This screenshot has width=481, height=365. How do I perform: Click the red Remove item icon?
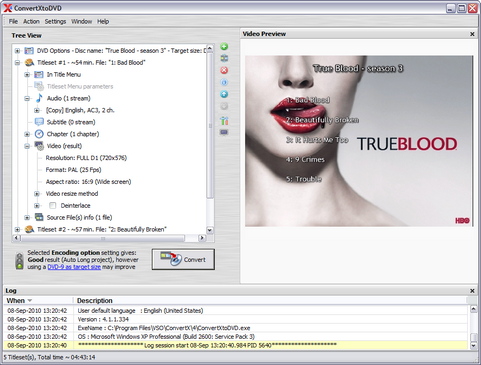pyautogui.click(x=224, y=70)
